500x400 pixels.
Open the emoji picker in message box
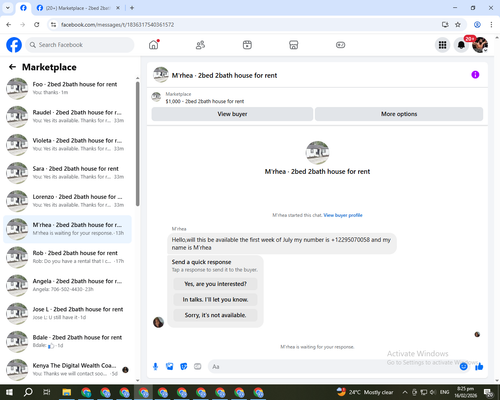(x=463, y=367)
